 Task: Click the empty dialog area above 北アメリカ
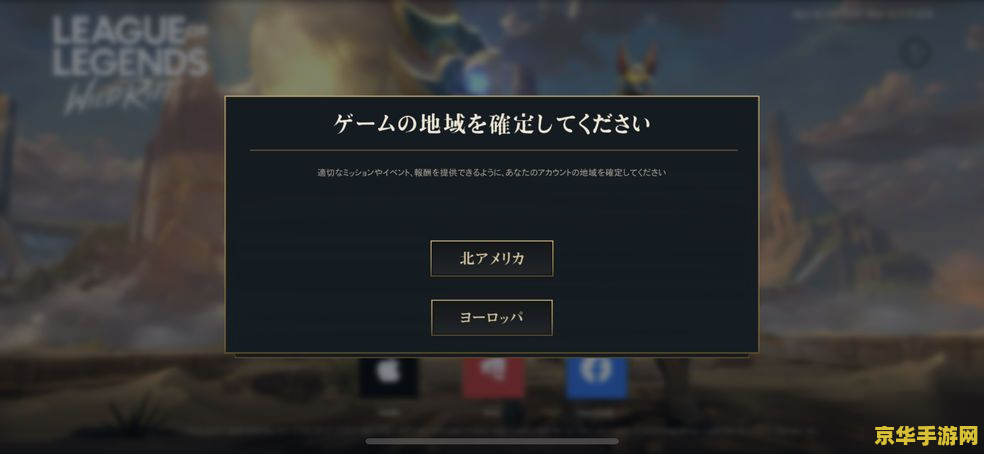point(491,209)
